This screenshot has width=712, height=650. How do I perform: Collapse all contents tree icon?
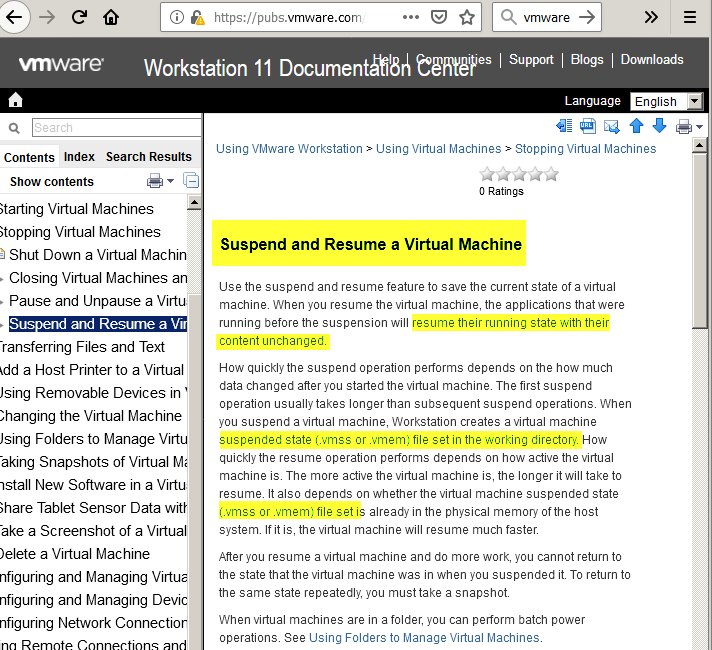[x=191, y=180]
